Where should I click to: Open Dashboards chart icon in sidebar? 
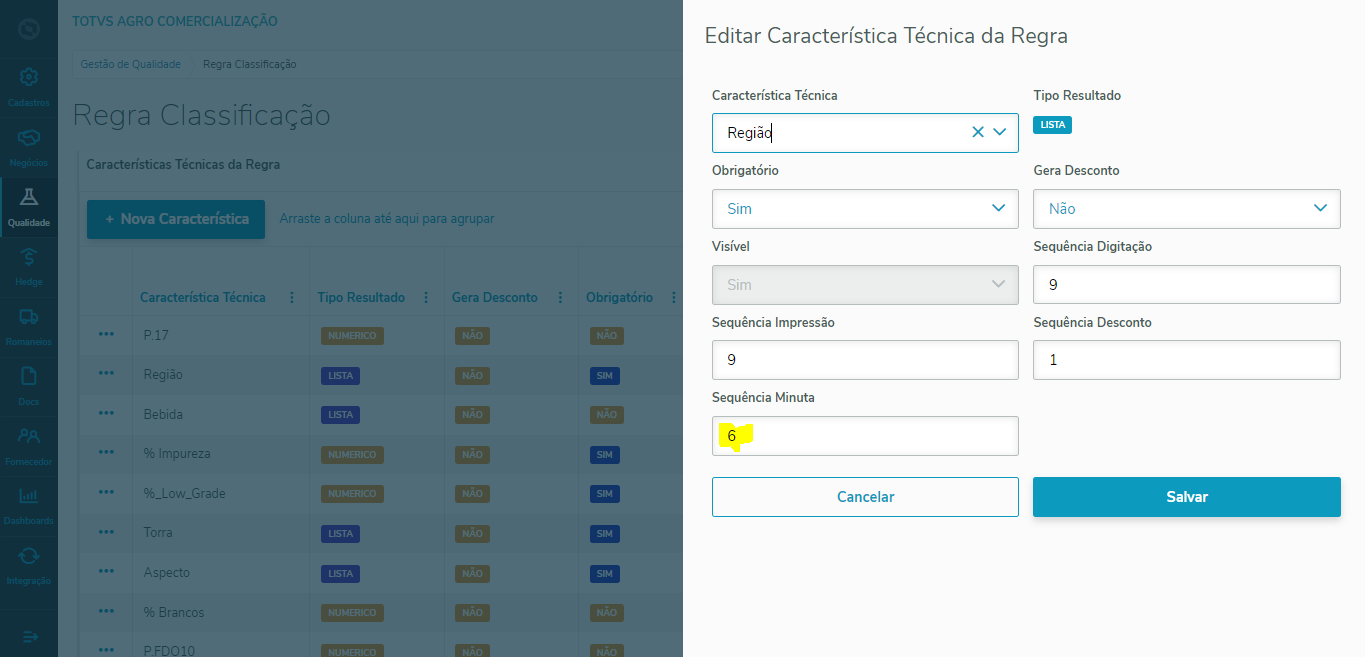click(x=29, y=496)
